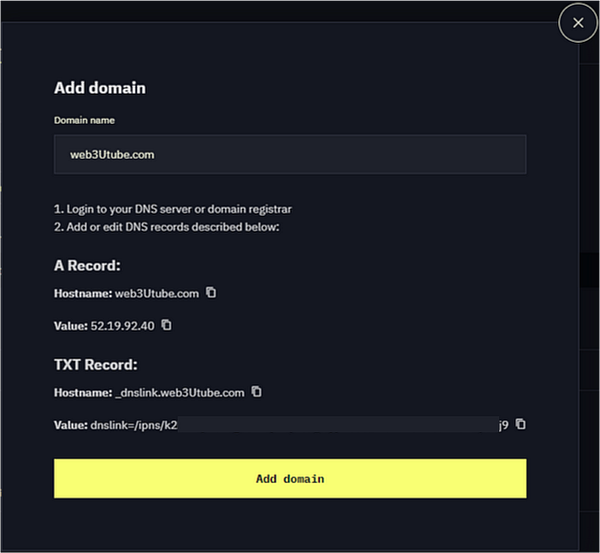This screenshot has height=553, width=600.
Task: Click the A Record section heading
Action: click(x=87, y=266)
